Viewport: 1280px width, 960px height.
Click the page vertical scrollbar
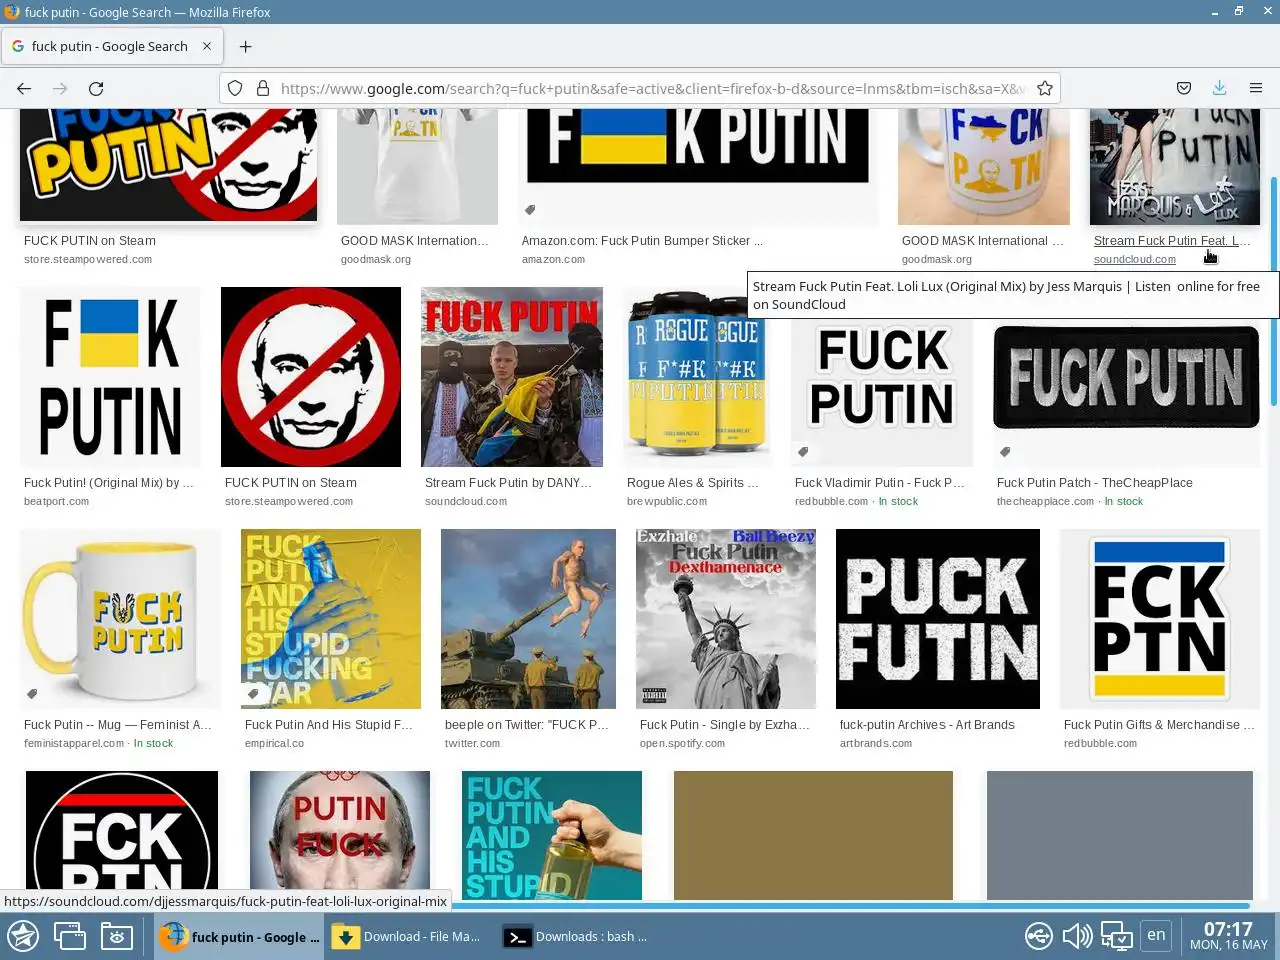tap(1274, 290)
